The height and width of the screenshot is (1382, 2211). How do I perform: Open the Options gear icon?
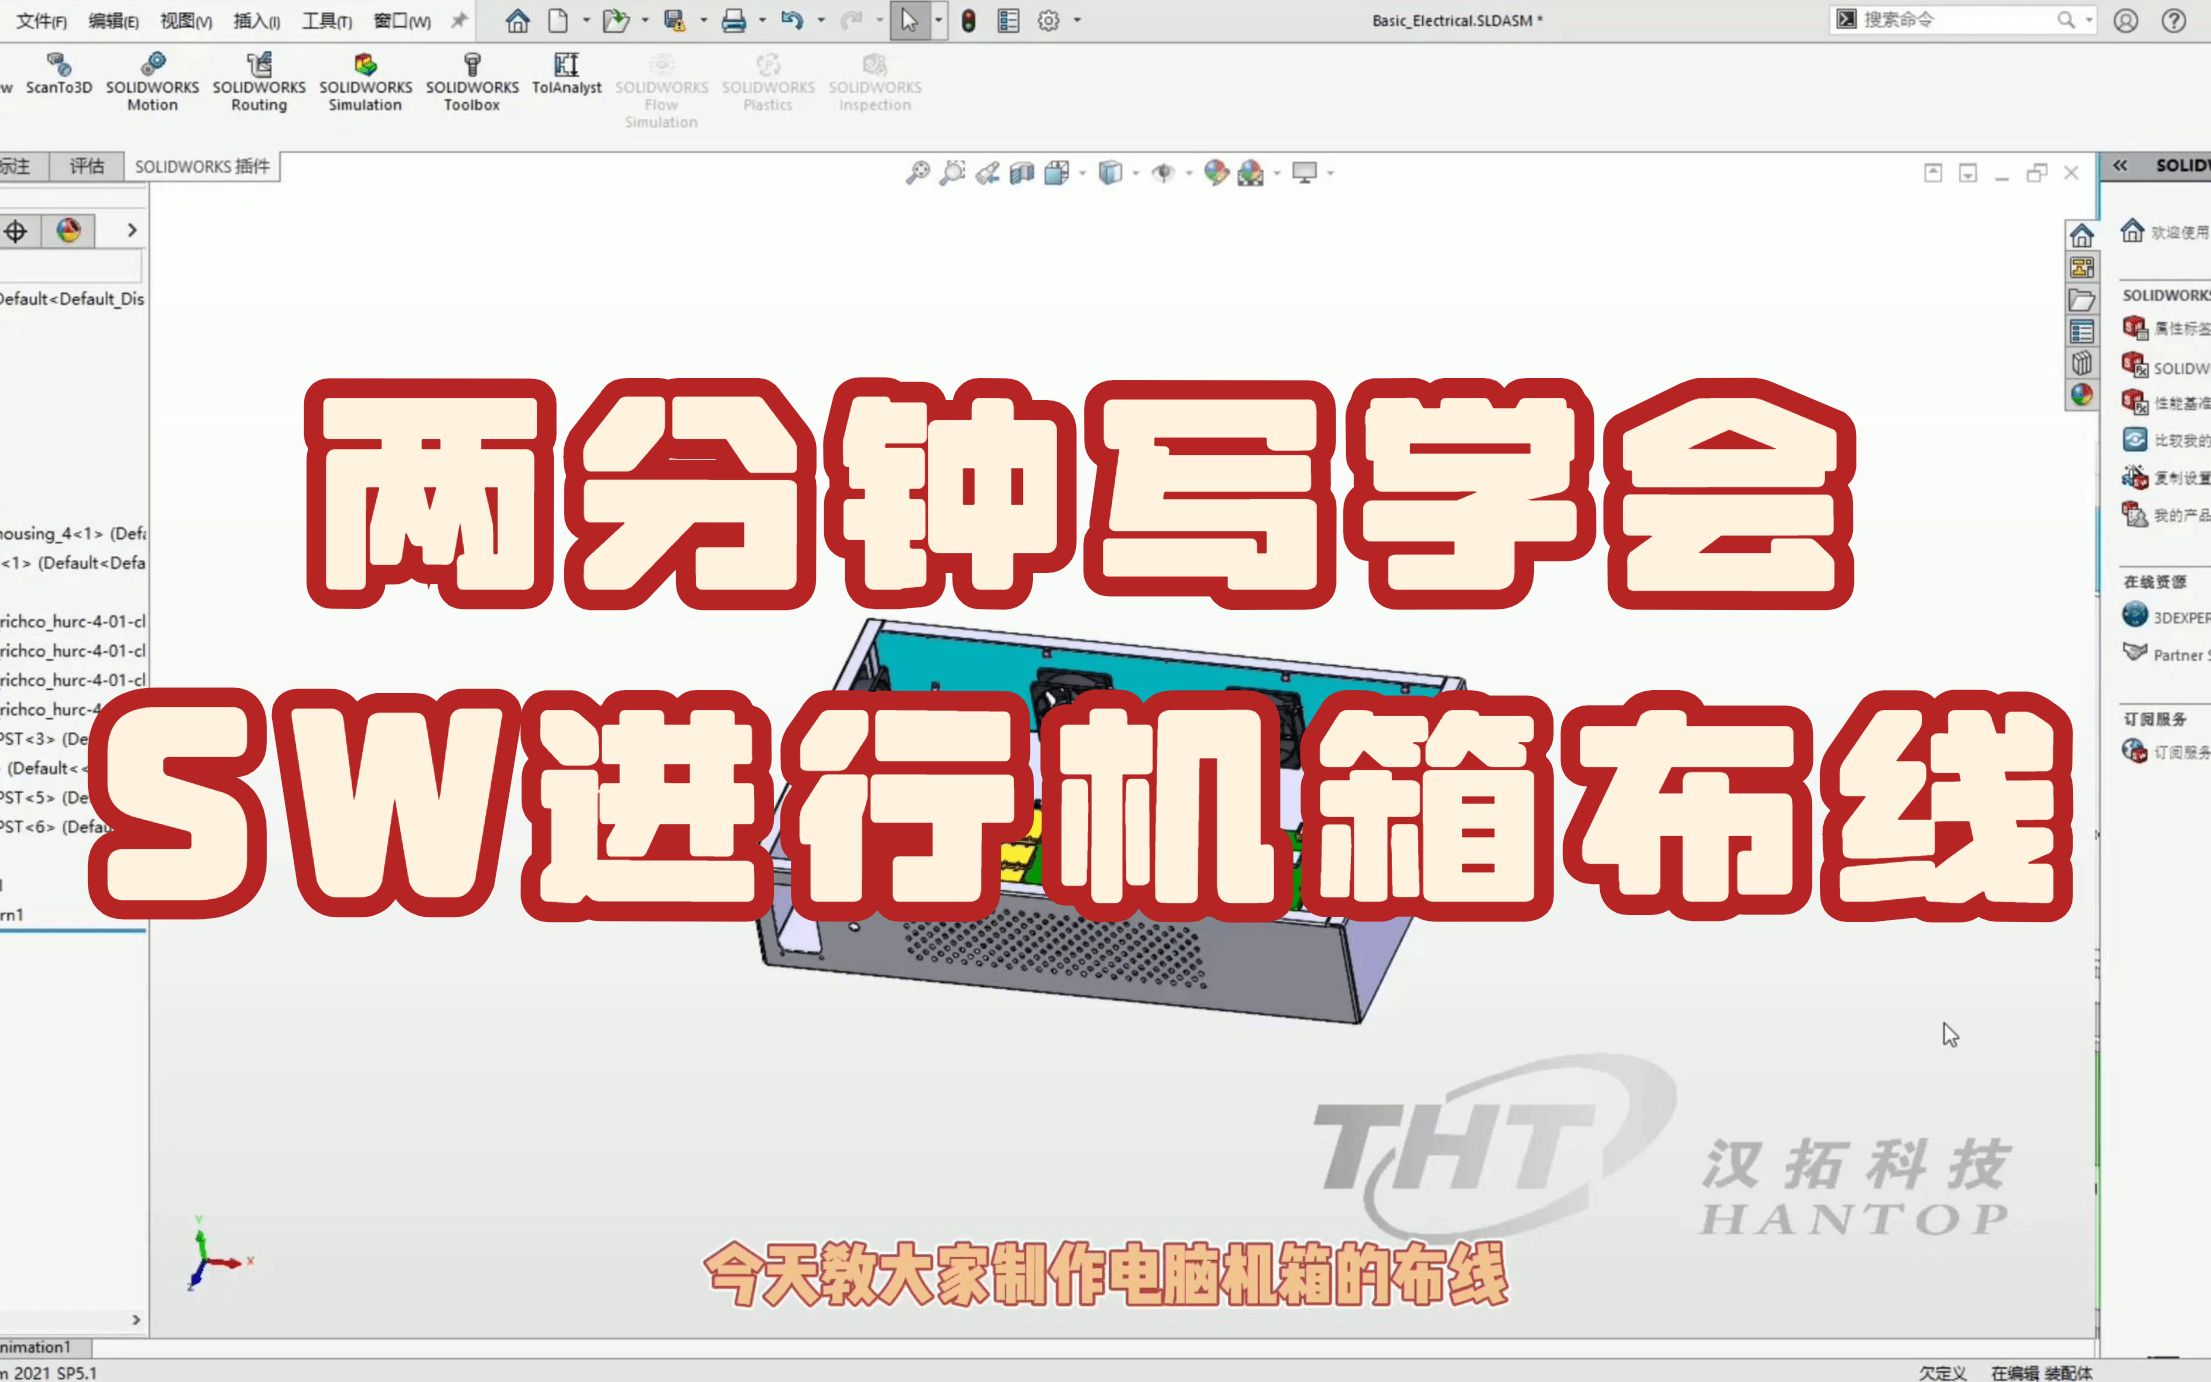(x=1048, y=20)
